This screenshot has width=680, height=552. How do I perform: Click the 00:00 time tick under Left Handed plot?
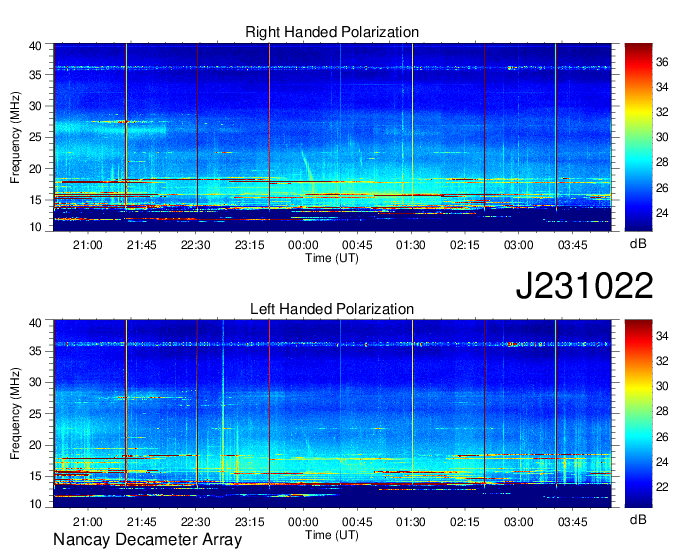click(x=303, y=522)
